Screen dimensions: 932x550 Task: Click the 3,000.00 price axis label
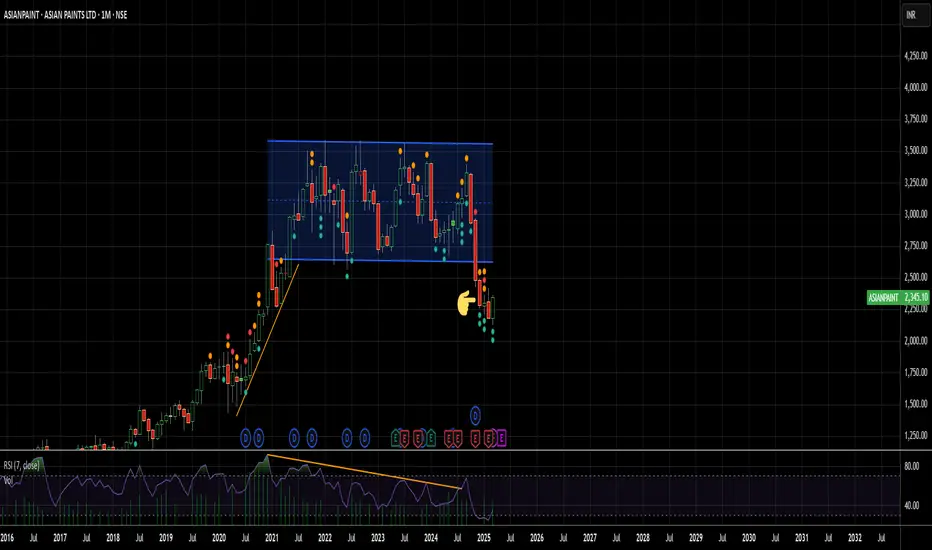[x=915, y=214]
